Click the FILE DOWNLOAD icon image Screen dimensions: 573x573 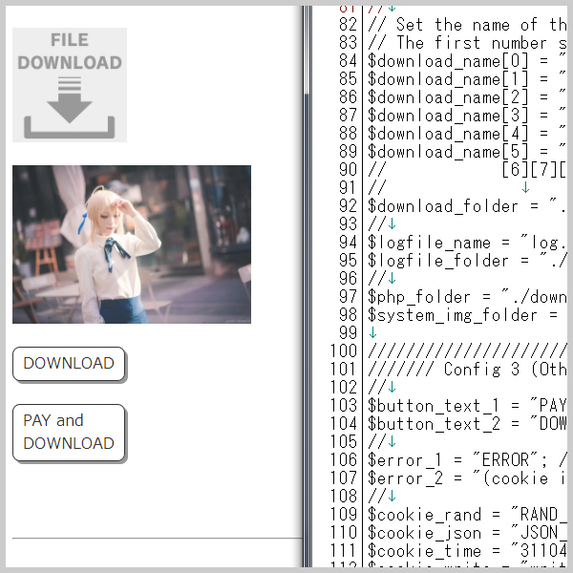pyautogui.click(x=69, y=85)
